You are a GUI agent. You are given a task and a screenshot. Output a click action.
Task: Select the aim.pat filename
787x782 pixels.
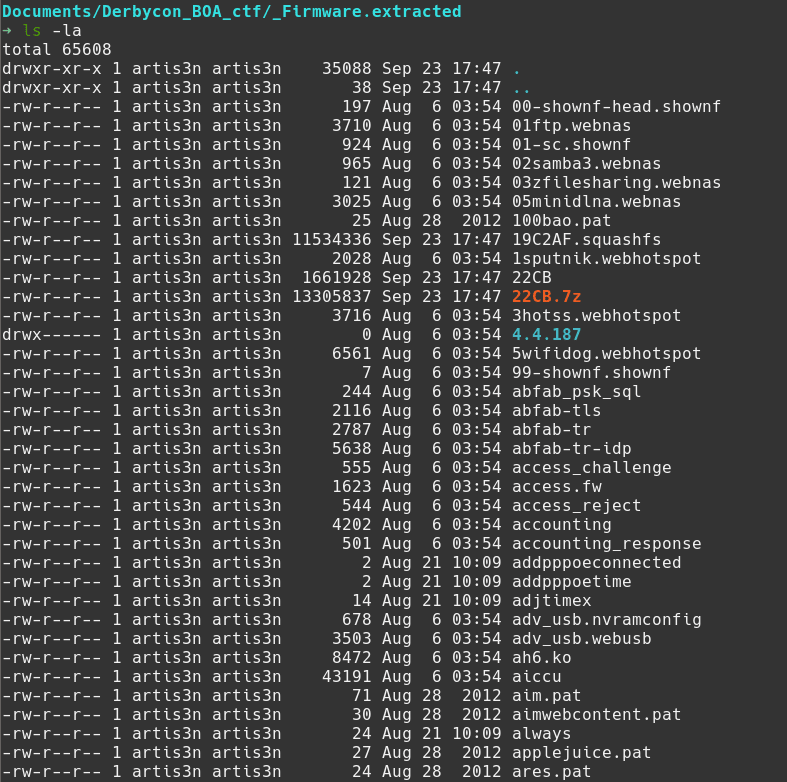tap(546, 696)
